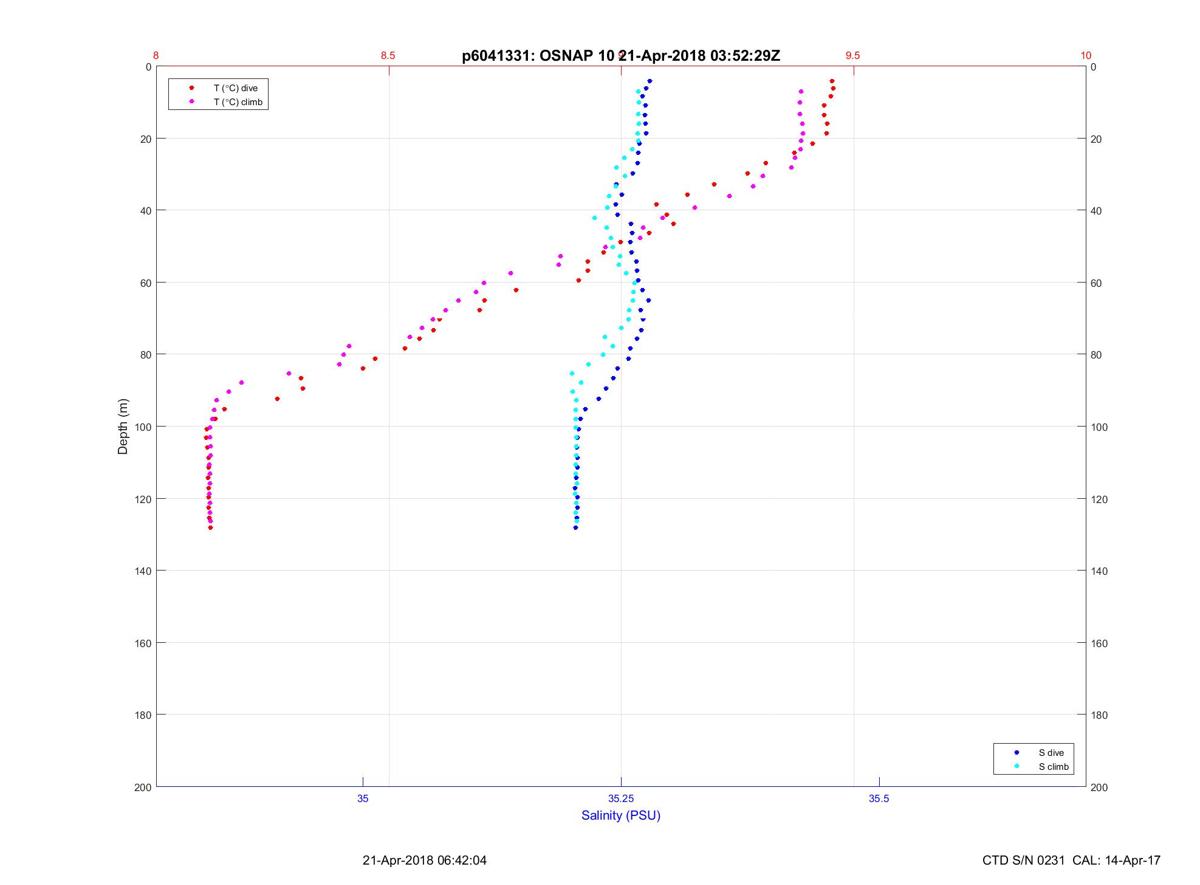Click the cyan dot marker in salinity legend
Viewport: 1200px width, 885px height.
click(1016, 766)
